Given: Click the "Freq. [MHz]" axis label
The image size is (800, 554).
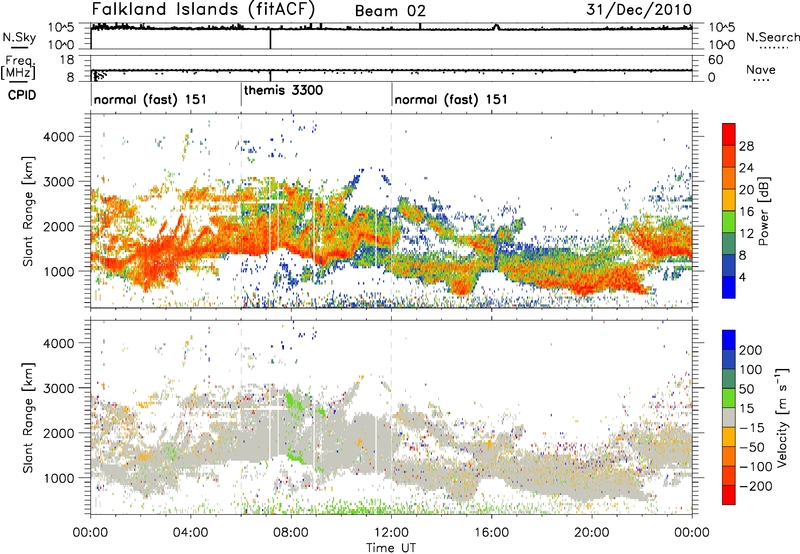Looking at the screenshot, I should coord(18,67).
